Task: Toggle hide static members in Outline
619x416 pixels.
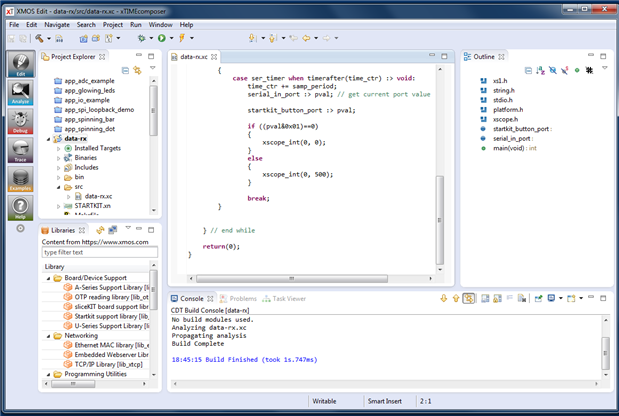Action: coord(565,69)
